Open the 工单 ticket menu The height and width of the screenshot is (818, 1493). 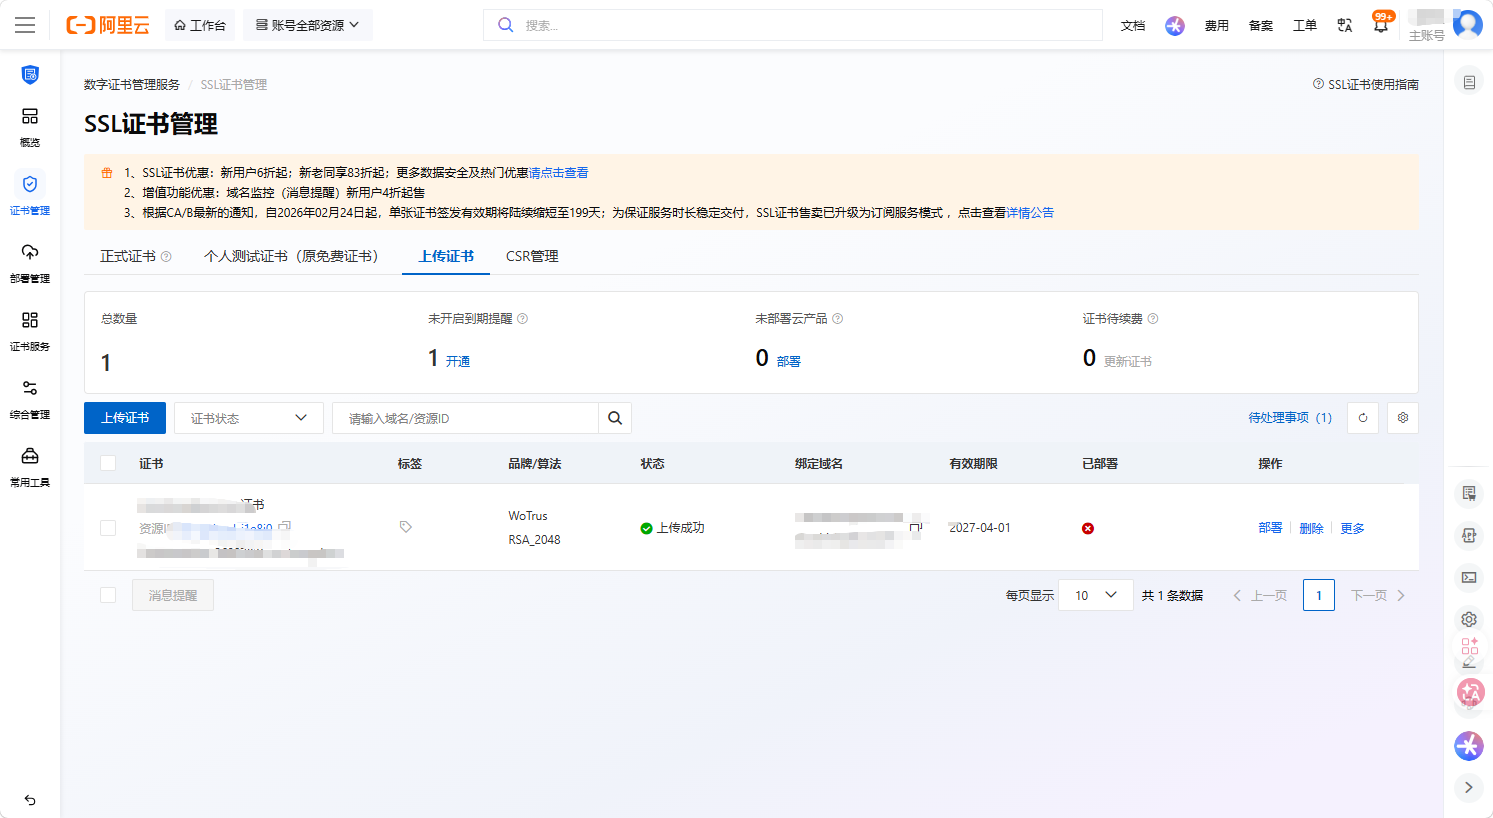pos(1305,25)
